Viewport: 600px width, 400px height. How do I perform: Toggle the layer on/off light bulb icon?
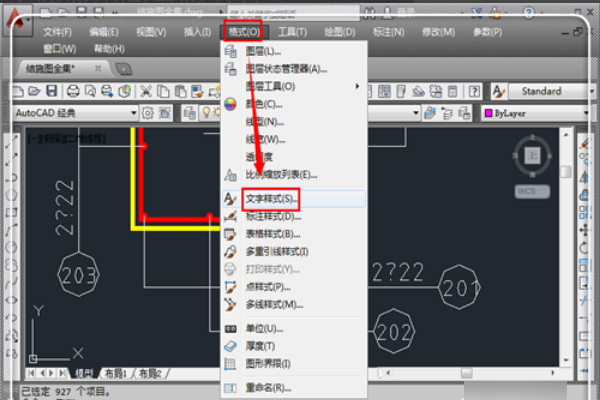[207, 112]
